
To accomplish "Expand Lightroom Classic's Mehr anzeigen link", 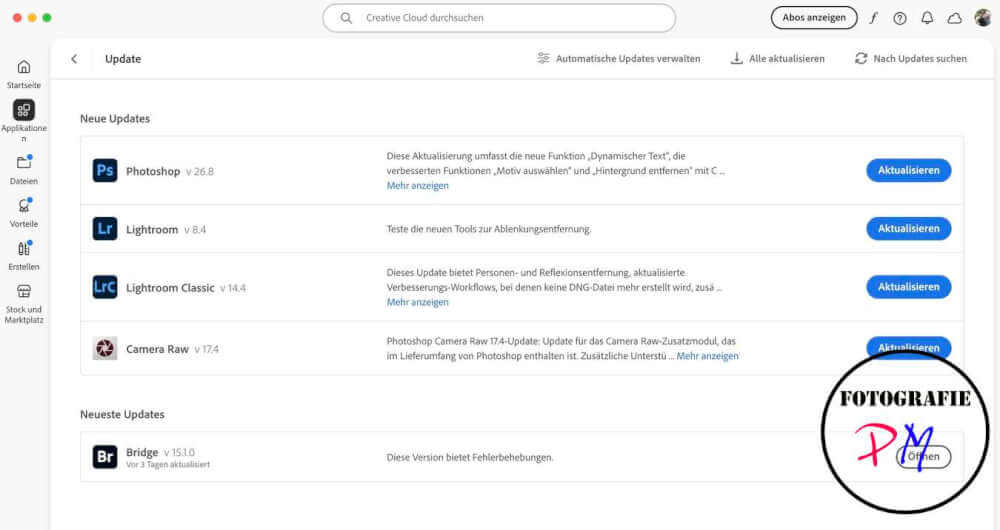I will click(418, 302).
